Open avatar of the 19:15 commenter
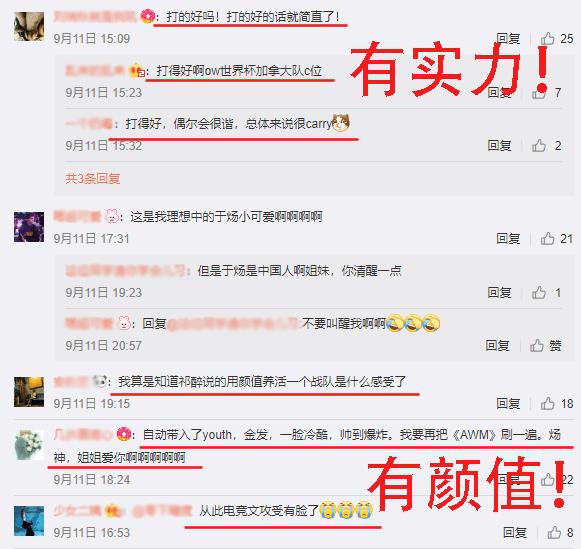The height and width of the screenshot is (549, 581). (29, 392)
